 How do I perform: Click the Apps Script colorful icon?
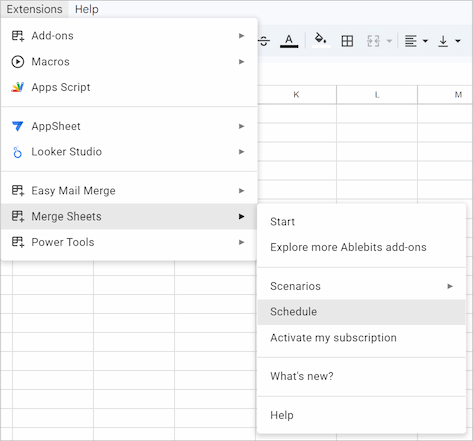(x=18, y=87)
